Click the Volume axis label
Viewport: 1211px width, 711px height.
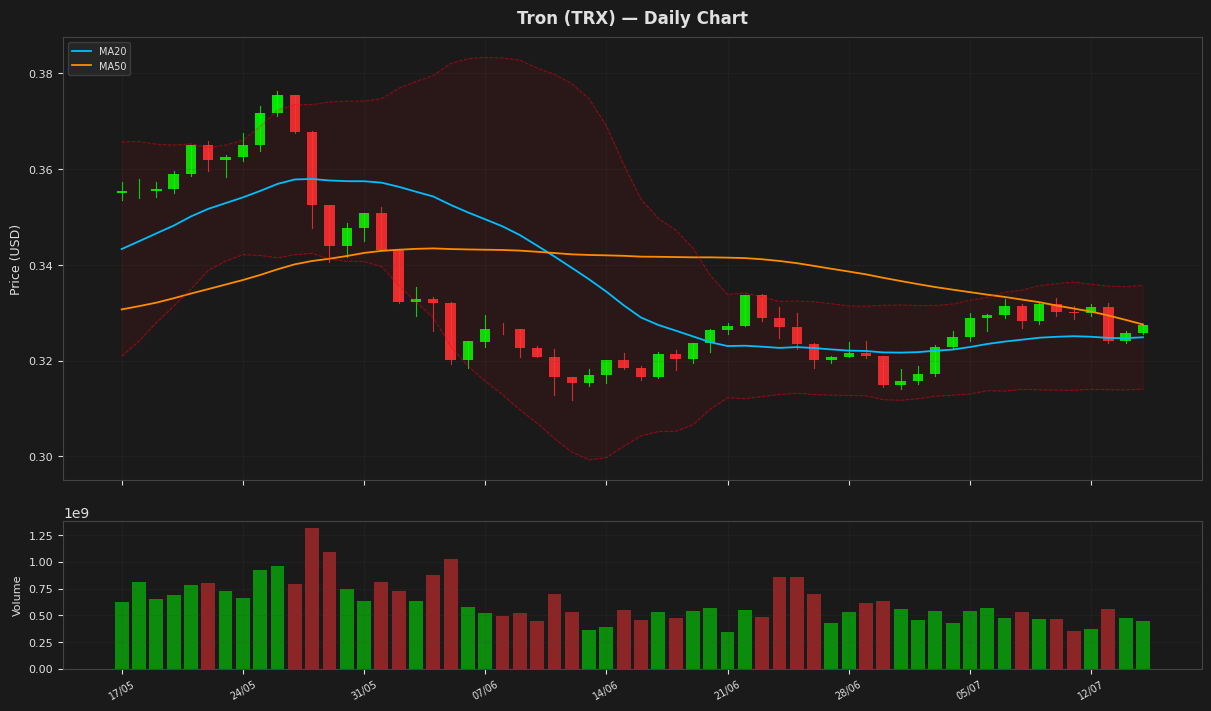(17, 596)
